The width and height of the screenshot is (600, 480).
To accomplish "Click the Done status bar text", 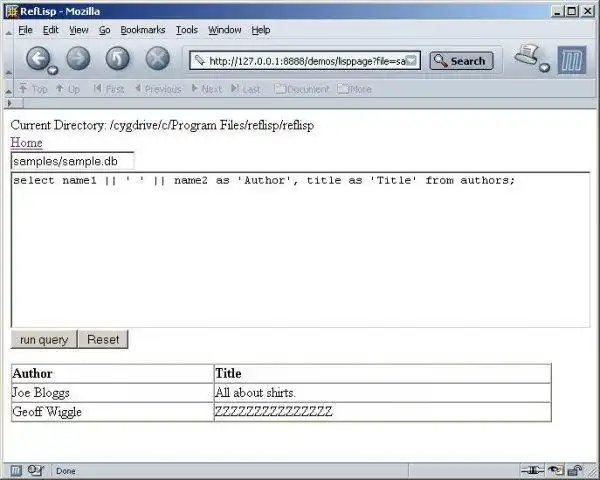I will point(65,471).
